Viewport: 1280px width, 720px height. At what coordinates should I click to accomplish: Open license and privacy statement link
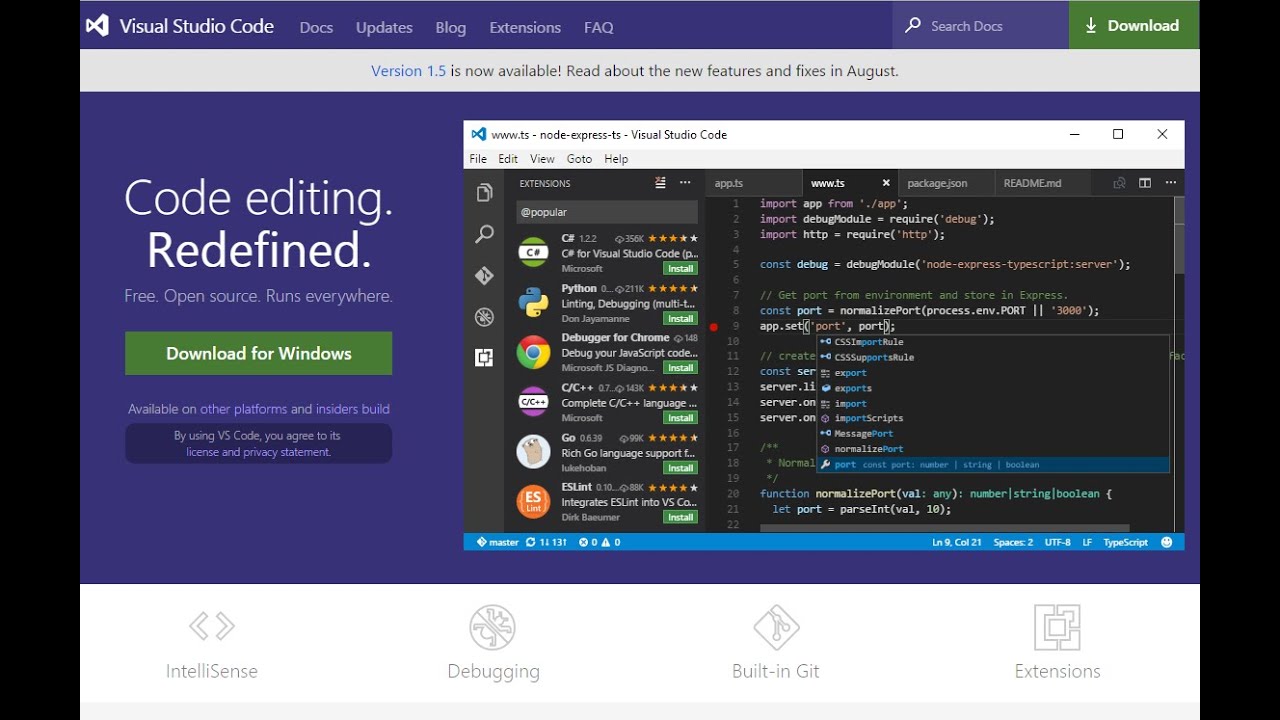tap(258, 452)
